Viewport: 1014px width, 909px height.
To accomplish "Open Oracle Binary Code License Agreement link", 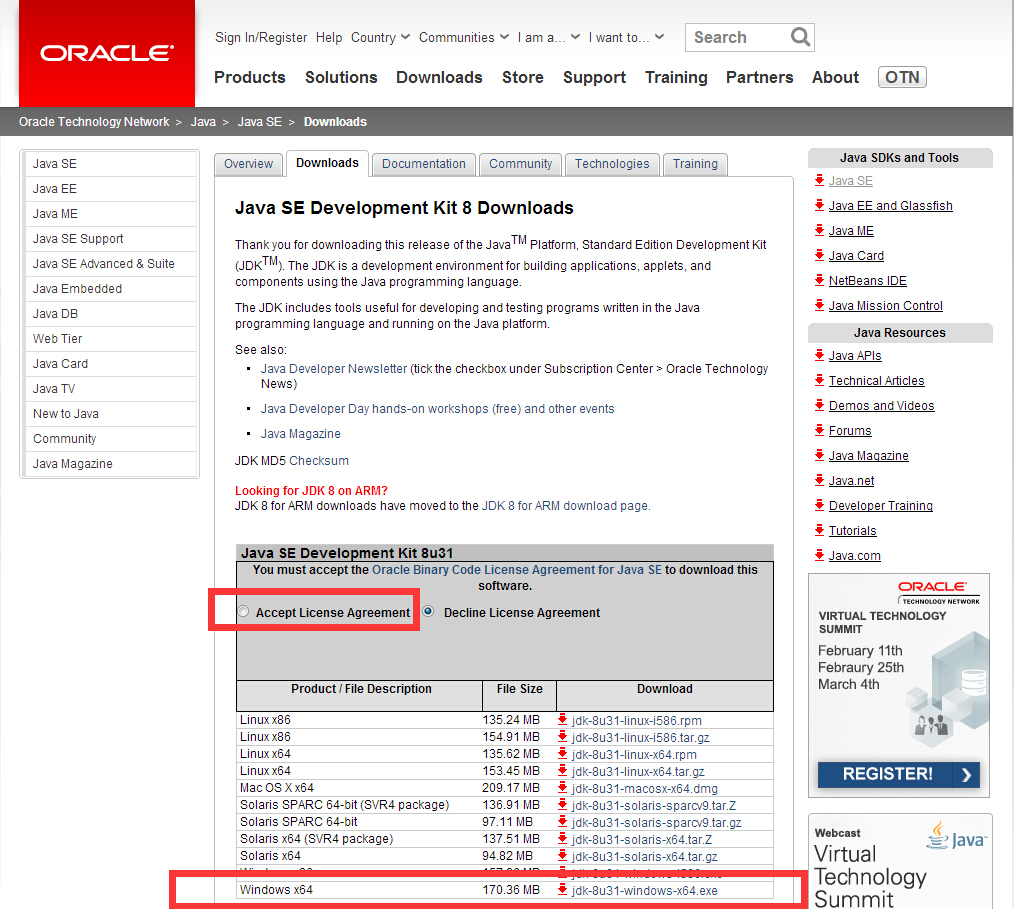I will [x=517, y=570].
